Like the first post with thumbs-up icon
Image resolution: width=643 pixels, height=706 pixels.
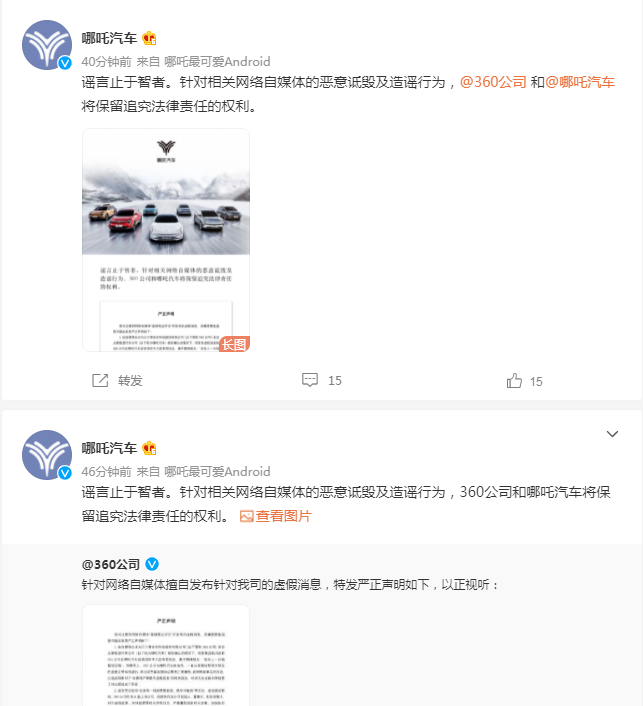point(514,381)
